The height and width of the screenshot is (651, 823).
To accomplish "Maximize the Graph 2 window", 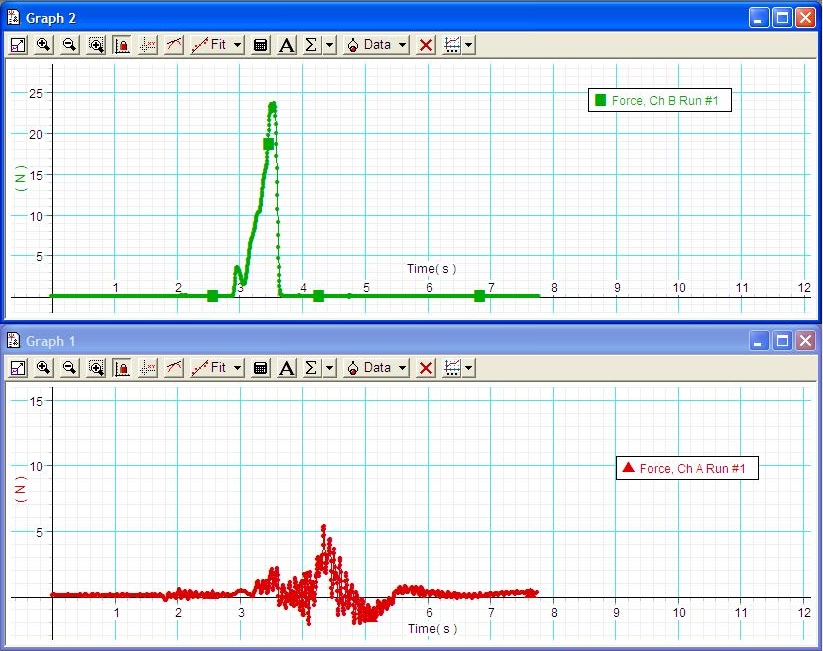I will [782, 18].
